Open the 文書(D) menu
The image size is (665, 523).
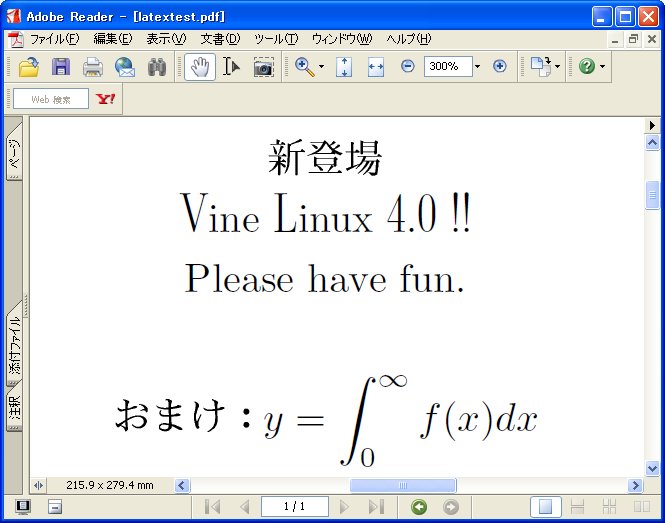220,39
